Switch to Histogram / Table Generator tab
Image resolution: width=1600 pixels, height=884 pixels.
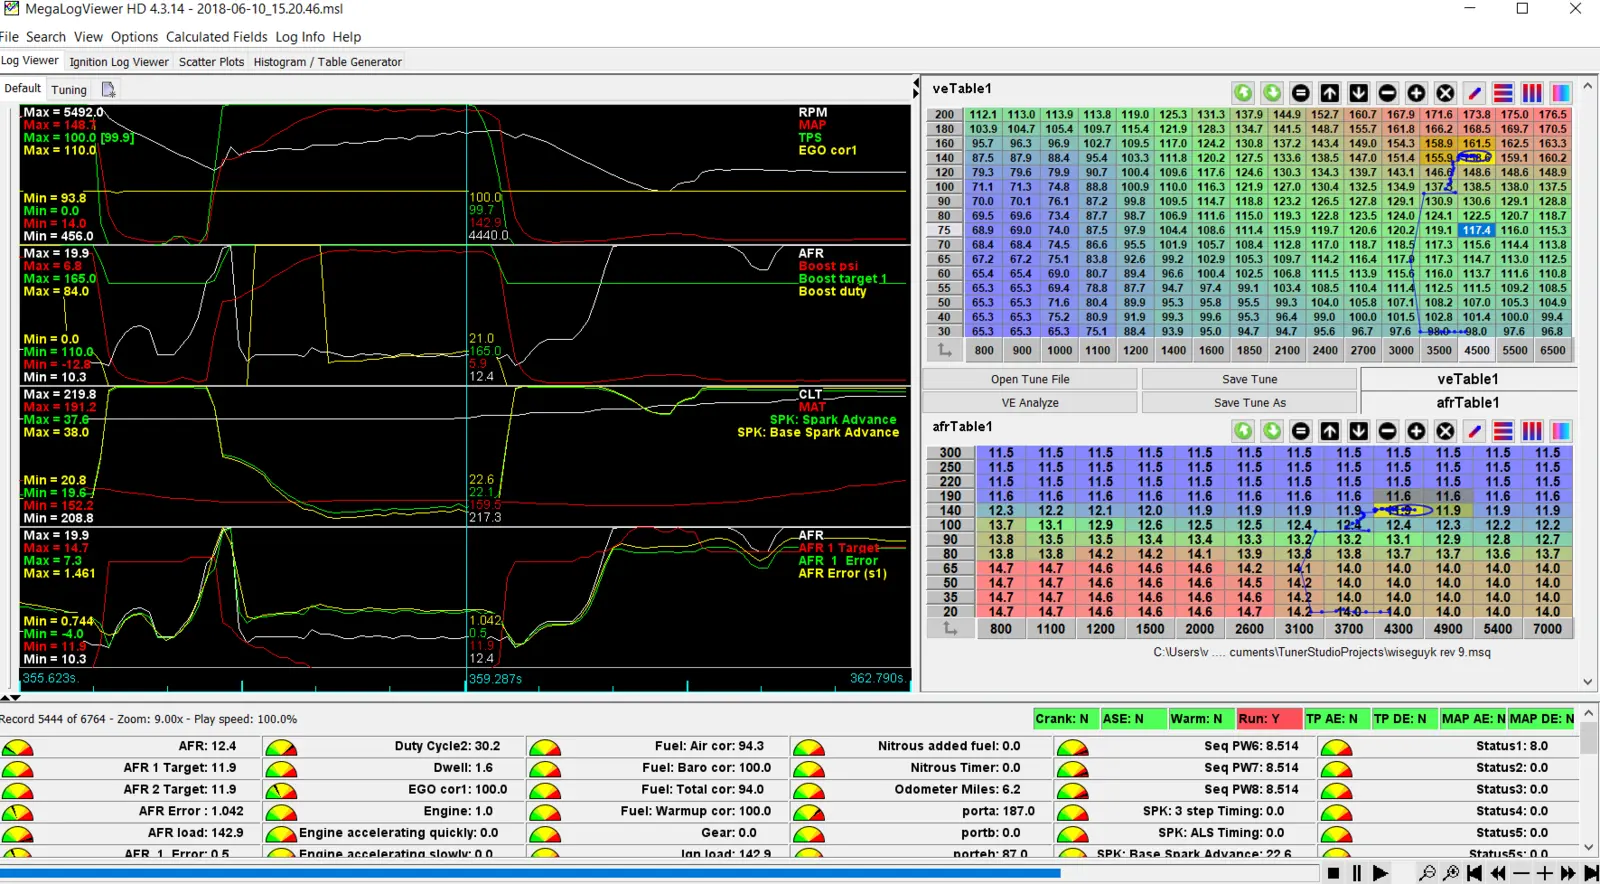point(327,62)
